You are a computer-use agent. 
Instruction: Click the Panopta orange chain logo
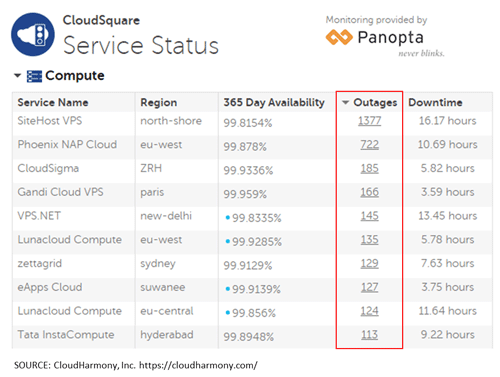(339, 37)
